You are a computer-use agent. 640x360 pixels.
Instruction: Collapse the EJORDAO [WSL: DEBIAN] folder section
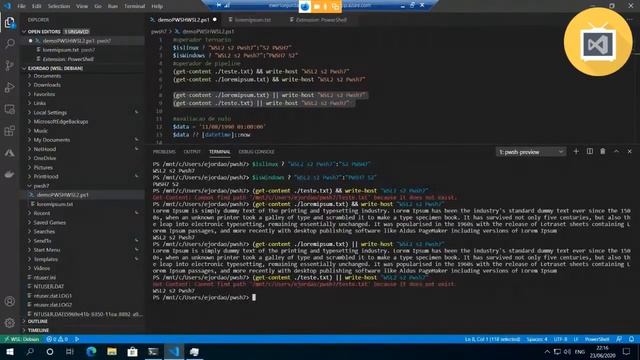point(55,68)
